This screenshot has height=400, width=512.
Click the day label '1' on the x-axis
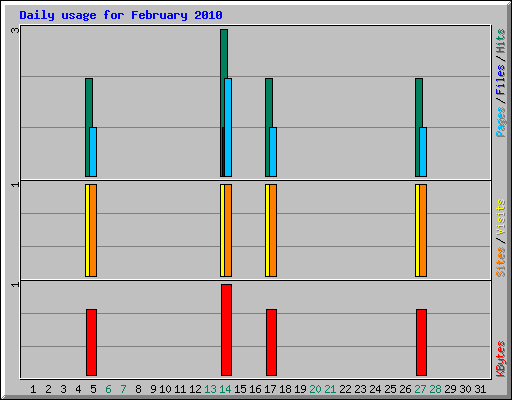tap(33, 389)
